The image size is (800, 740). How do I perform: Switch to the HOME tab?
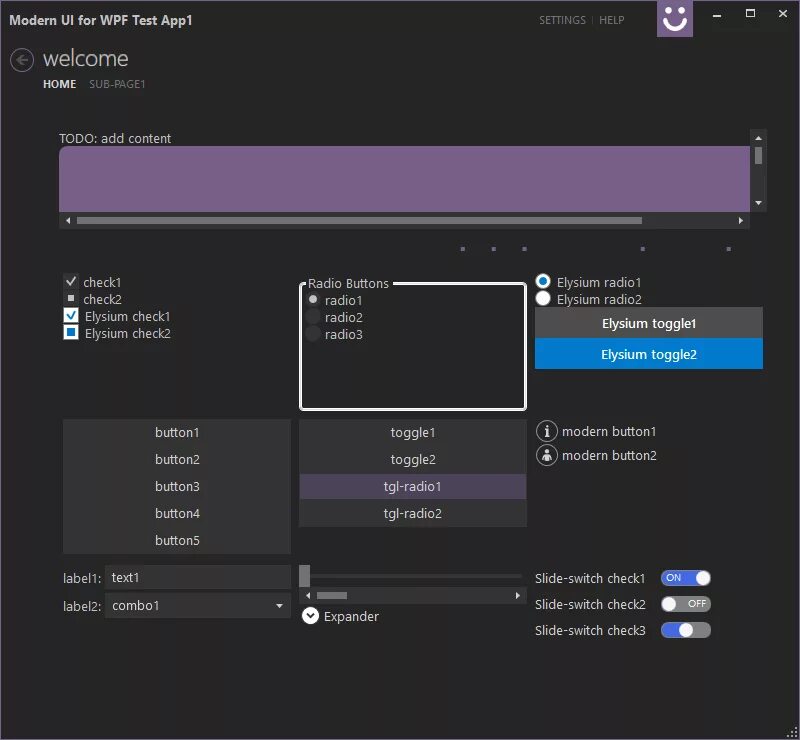coord(59,84)
